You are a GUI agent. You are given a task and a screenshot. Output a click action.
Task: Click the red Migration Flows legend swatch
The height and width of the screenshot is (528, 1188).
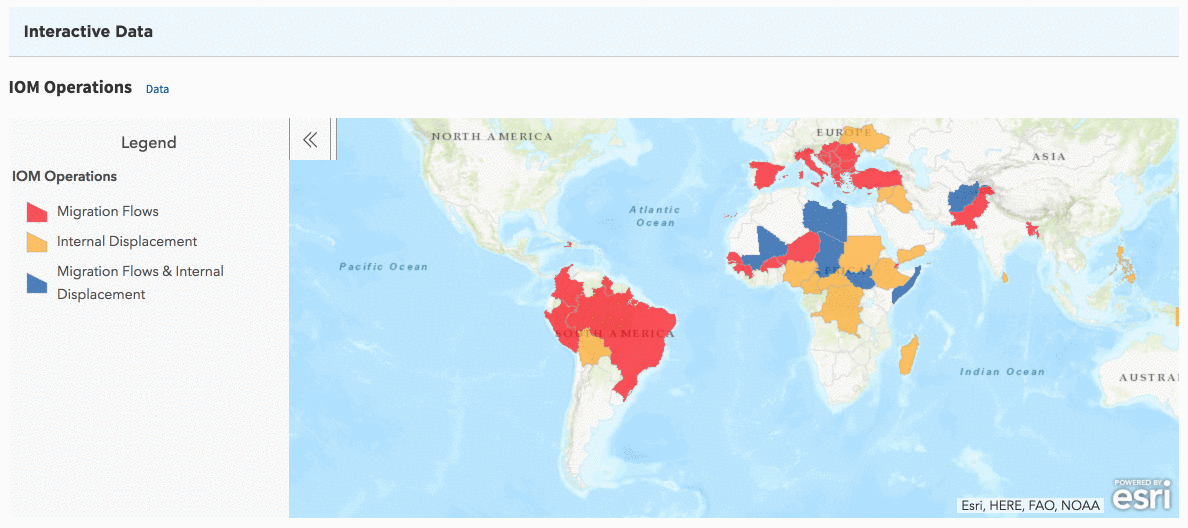37,212
